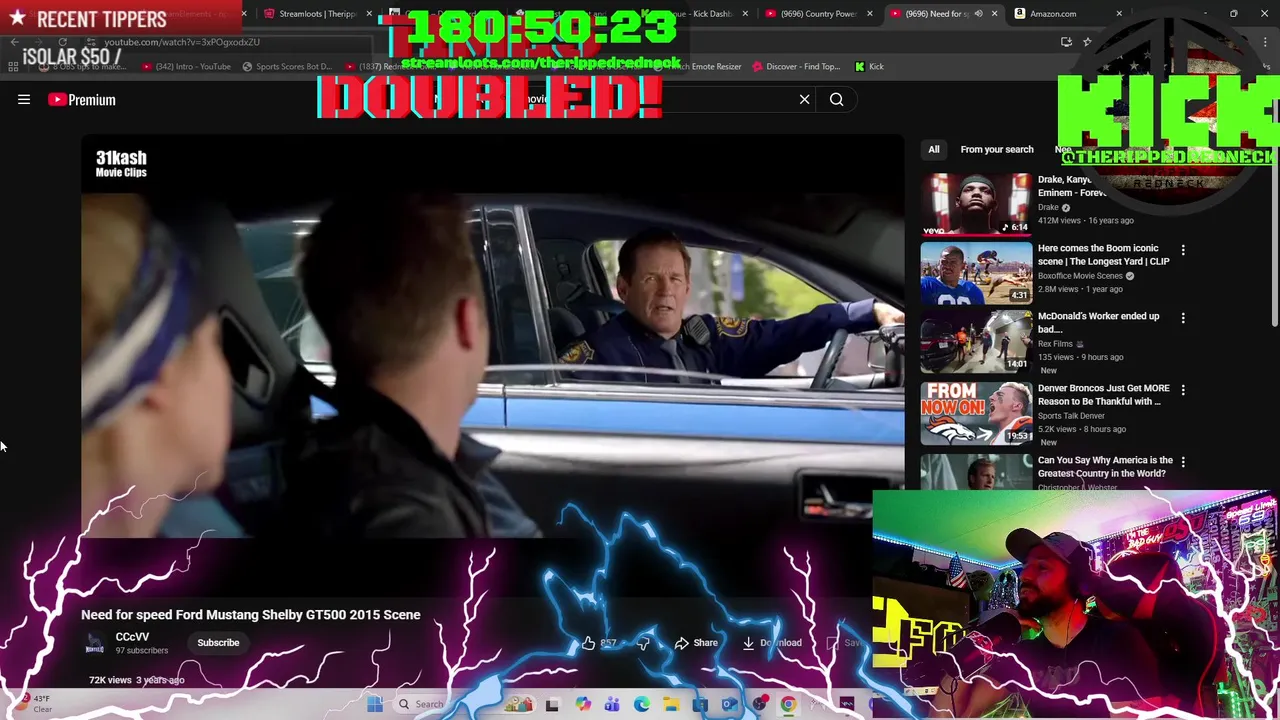Open Windows Start menu
Viewport: 1280px width, 720px height.
pyautogui.click(x=375, y=704)
